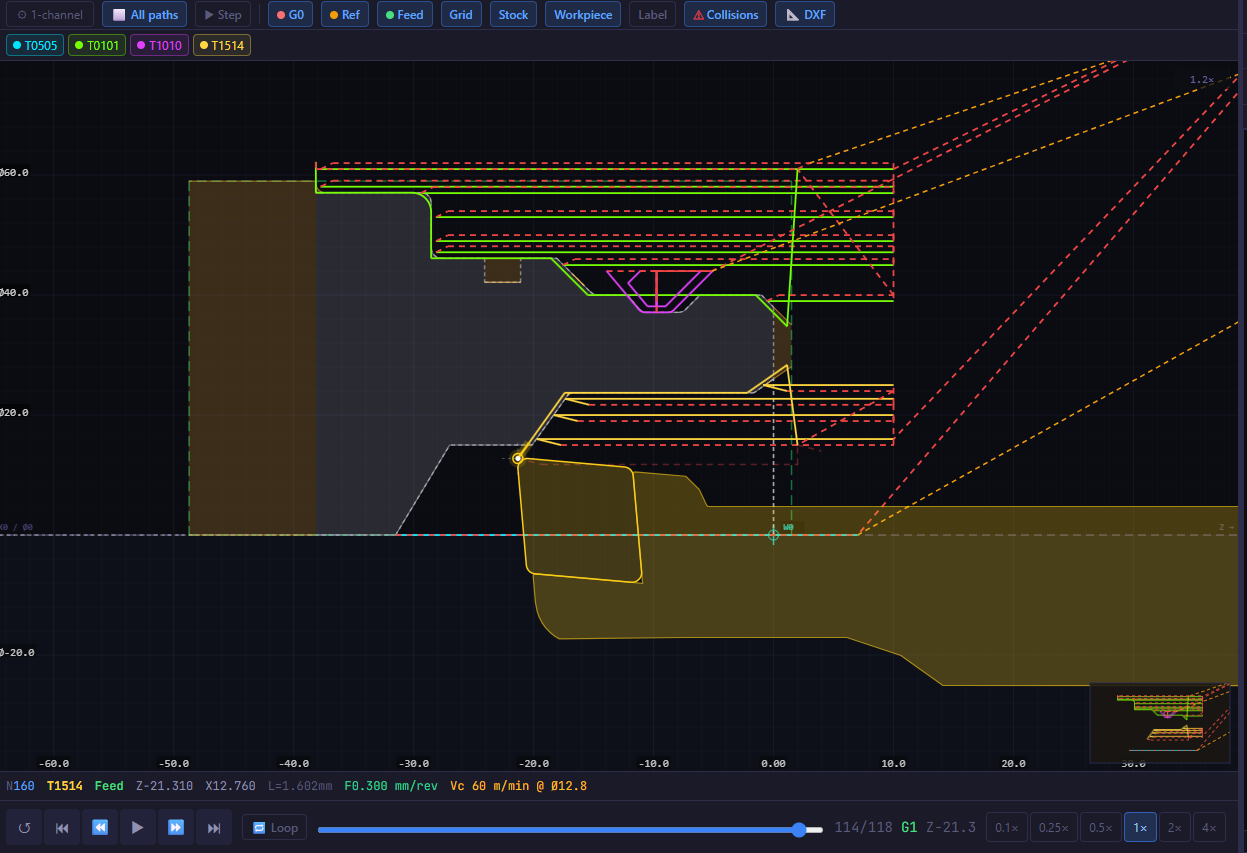Jump to the first step
Image resolution: width=1247 pixels, height=853 pixels.
[x=62, y=828]
